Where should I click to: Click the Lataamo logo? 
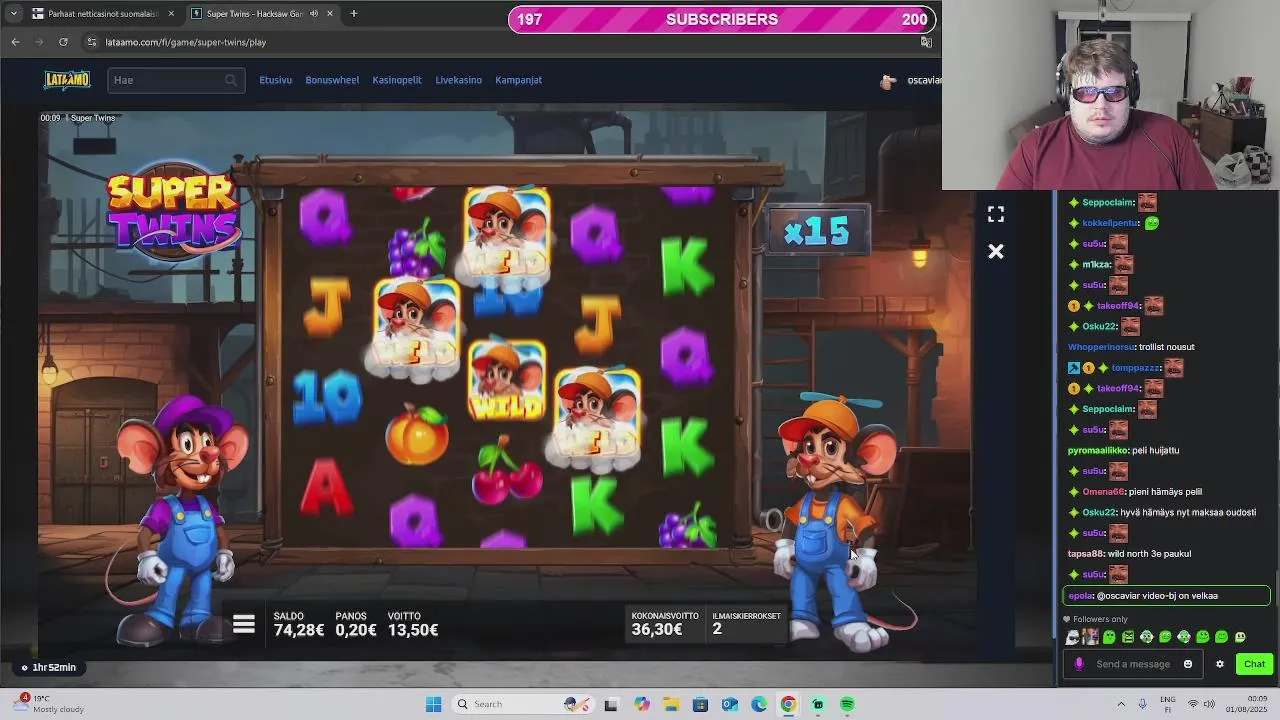pos(67,80)
